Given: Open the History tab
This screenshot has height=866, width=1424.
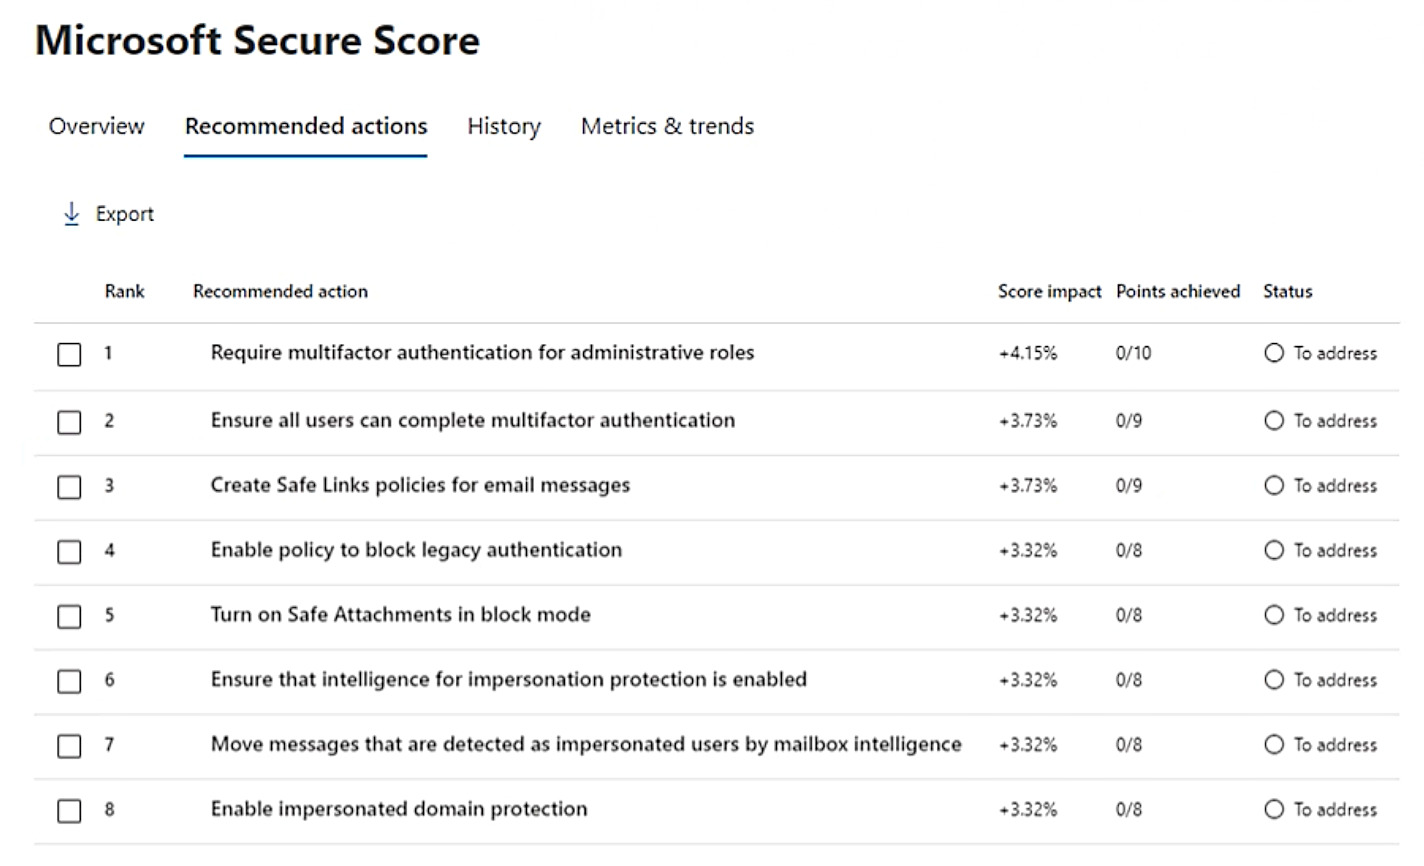Looking at the screenshot, I should coord(504,126).
